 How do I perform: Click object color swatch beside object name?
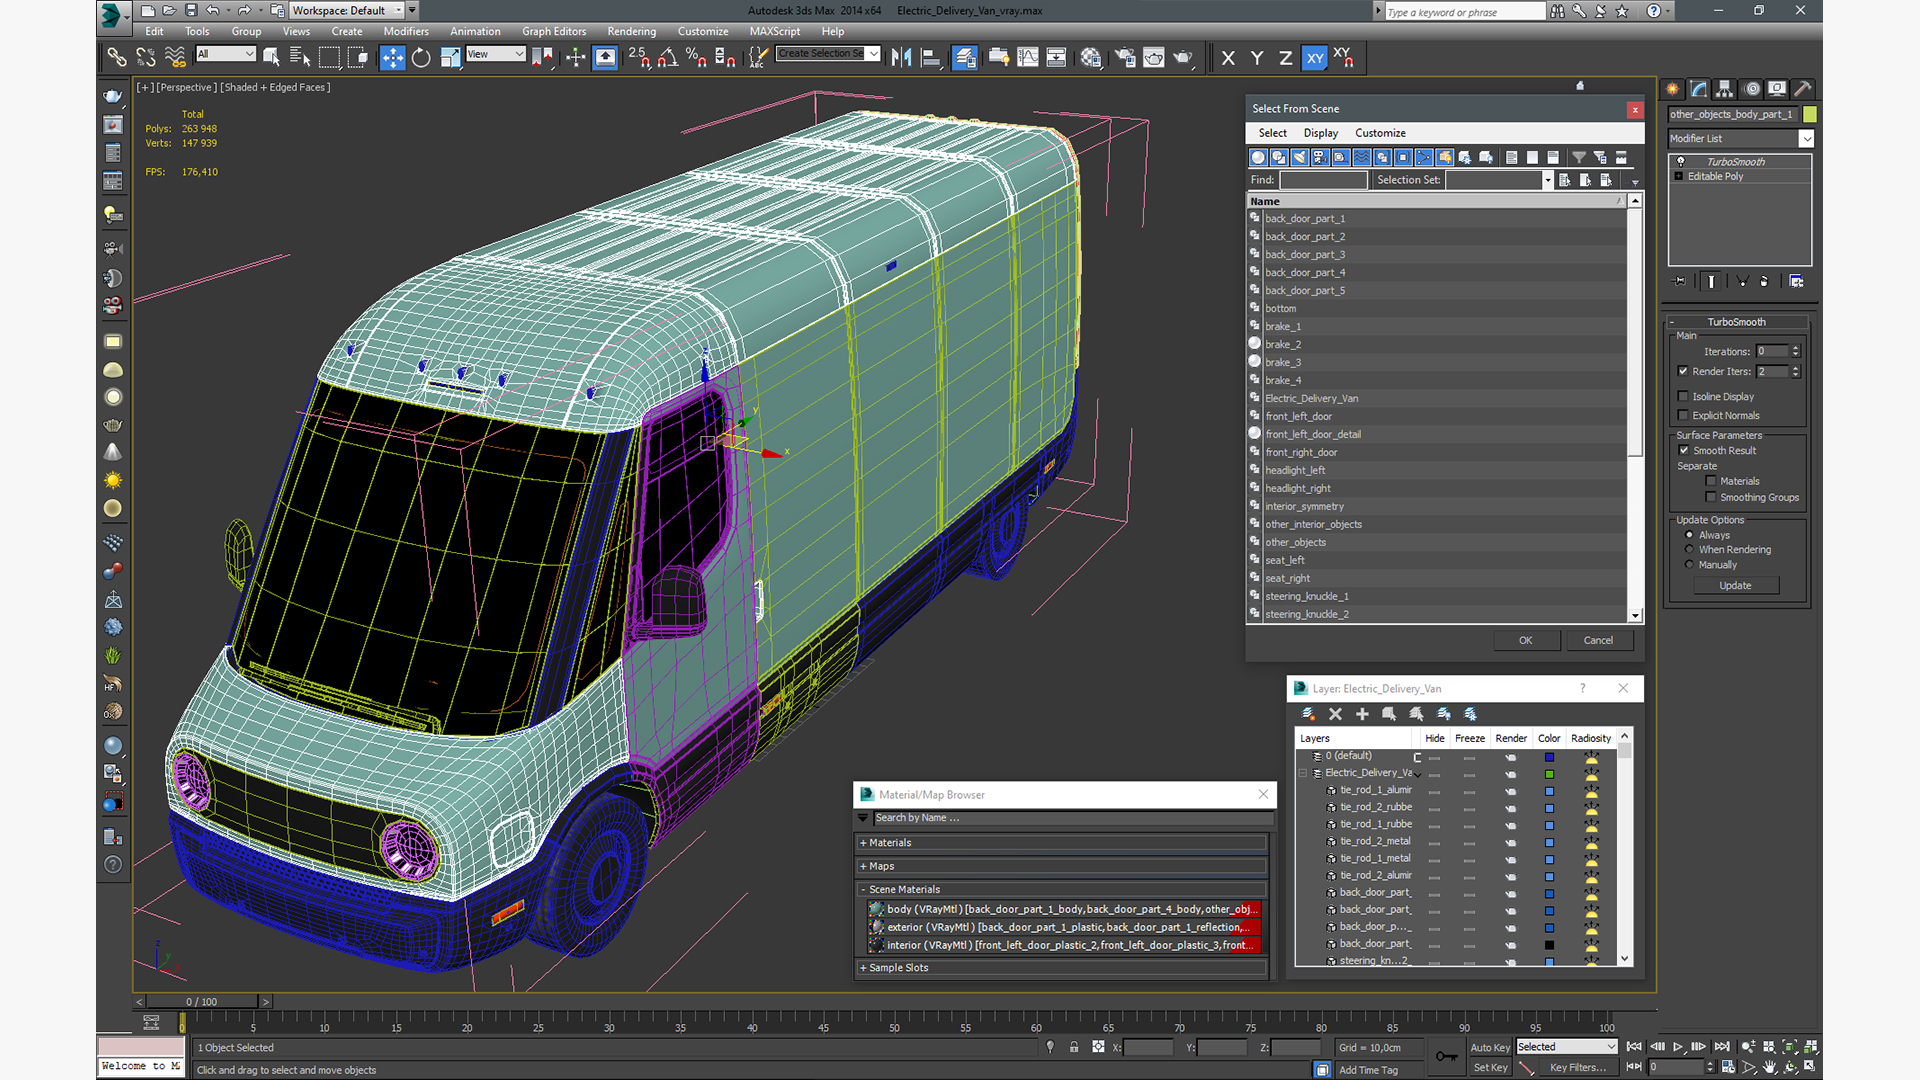pos(1809,114)
